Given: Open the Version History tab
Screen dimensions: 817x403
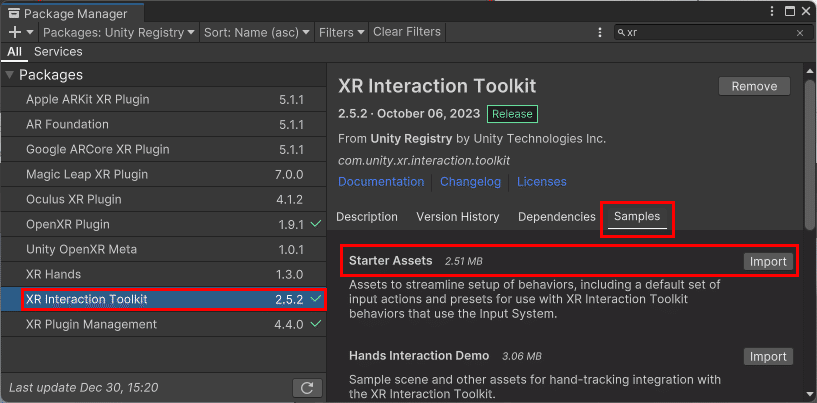Looking at the screenshot, I should click(x=457, y=217).
